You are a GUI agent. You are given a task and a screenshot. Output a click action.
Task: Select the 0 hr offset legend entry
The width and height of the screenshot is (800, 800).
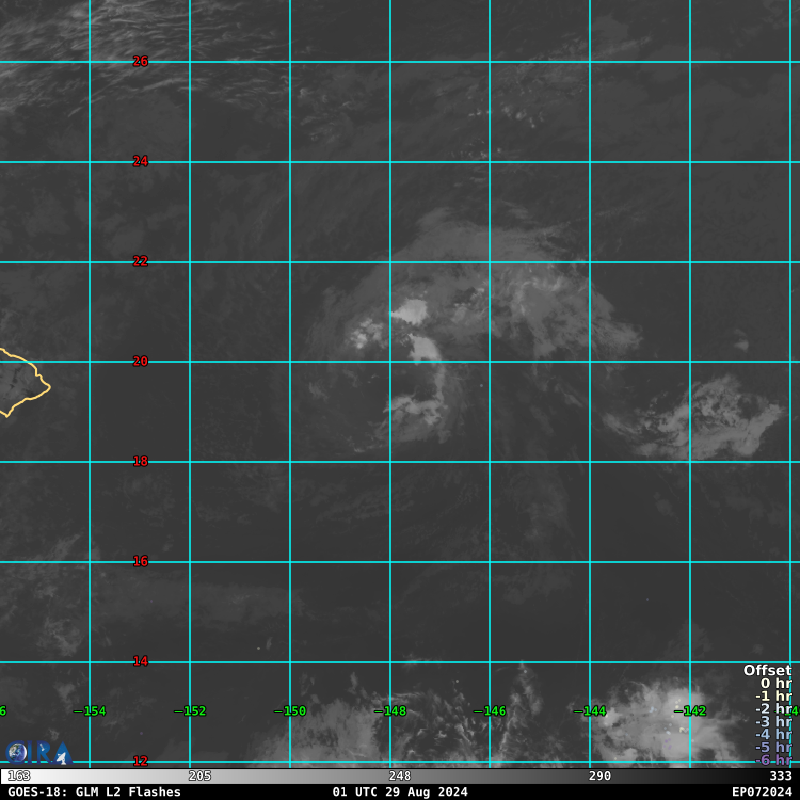point(775,683)
